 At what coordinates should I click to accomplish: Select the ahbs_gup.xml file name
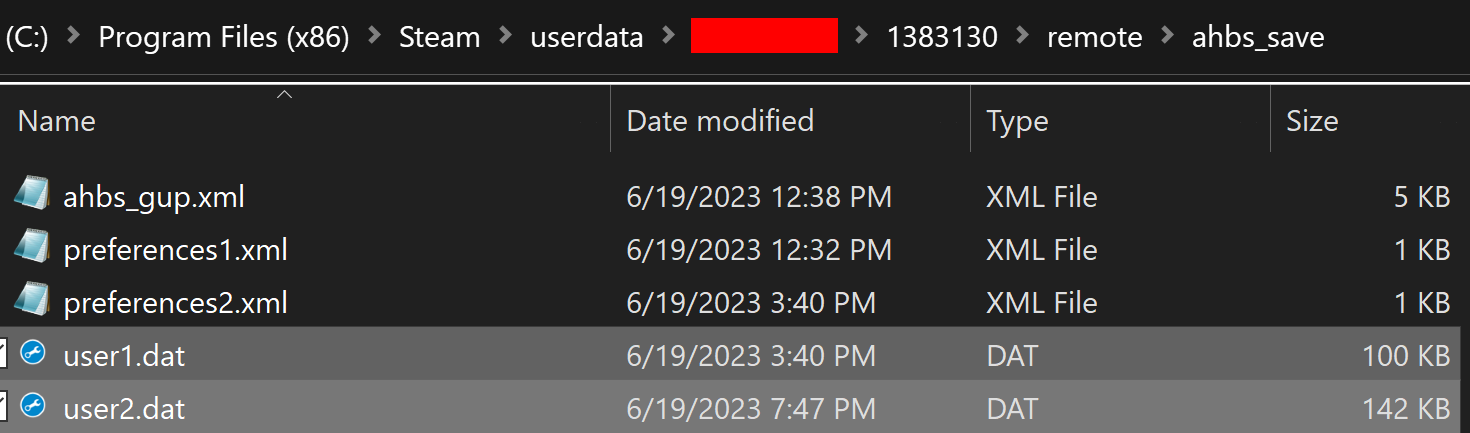pyautogui.click(x=154, y=196)
